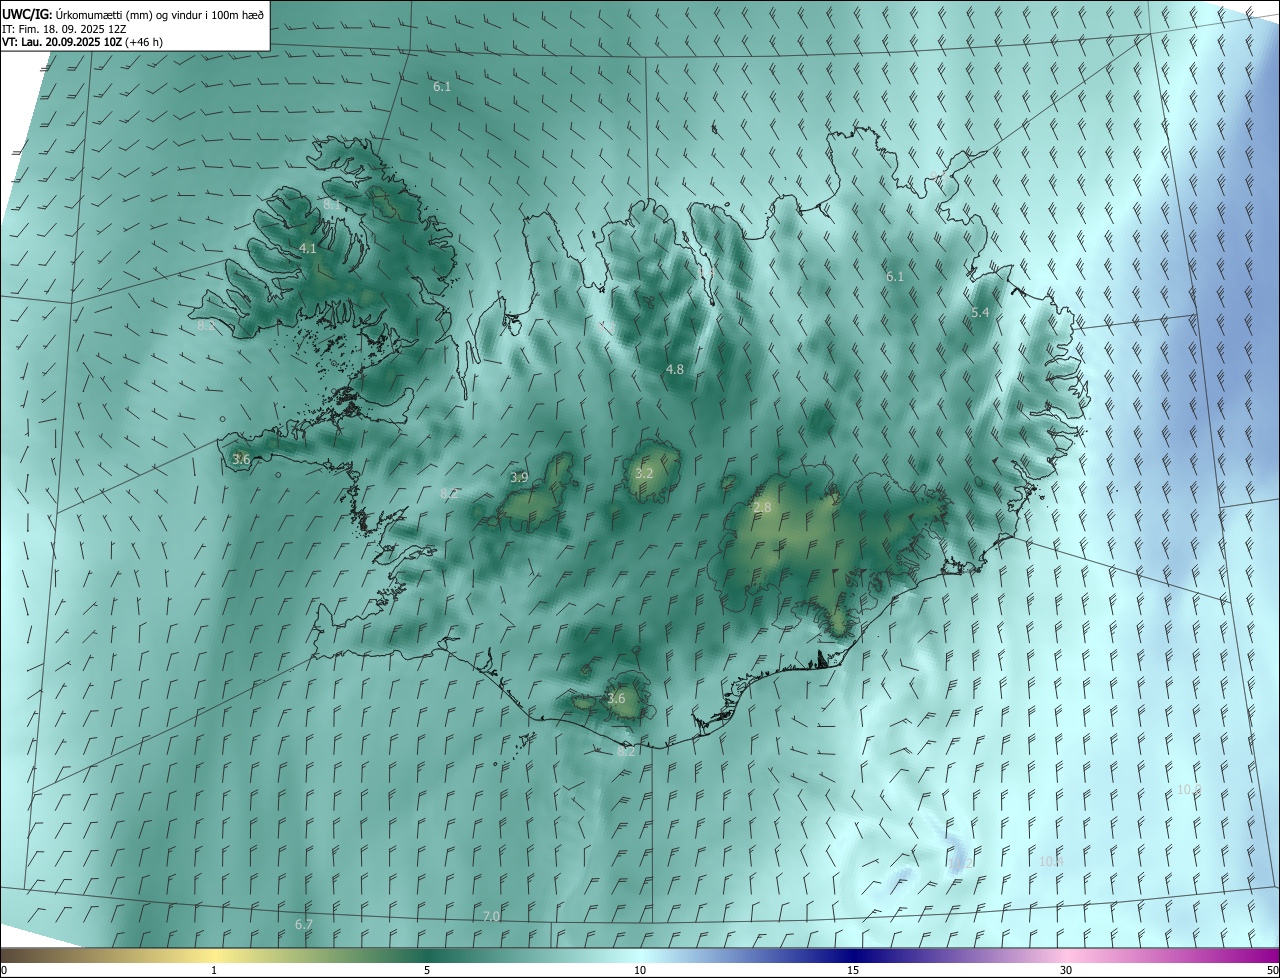1280x978 pixels.
Task: Click the 8.2 value just off the south coast
Action: 628,751
